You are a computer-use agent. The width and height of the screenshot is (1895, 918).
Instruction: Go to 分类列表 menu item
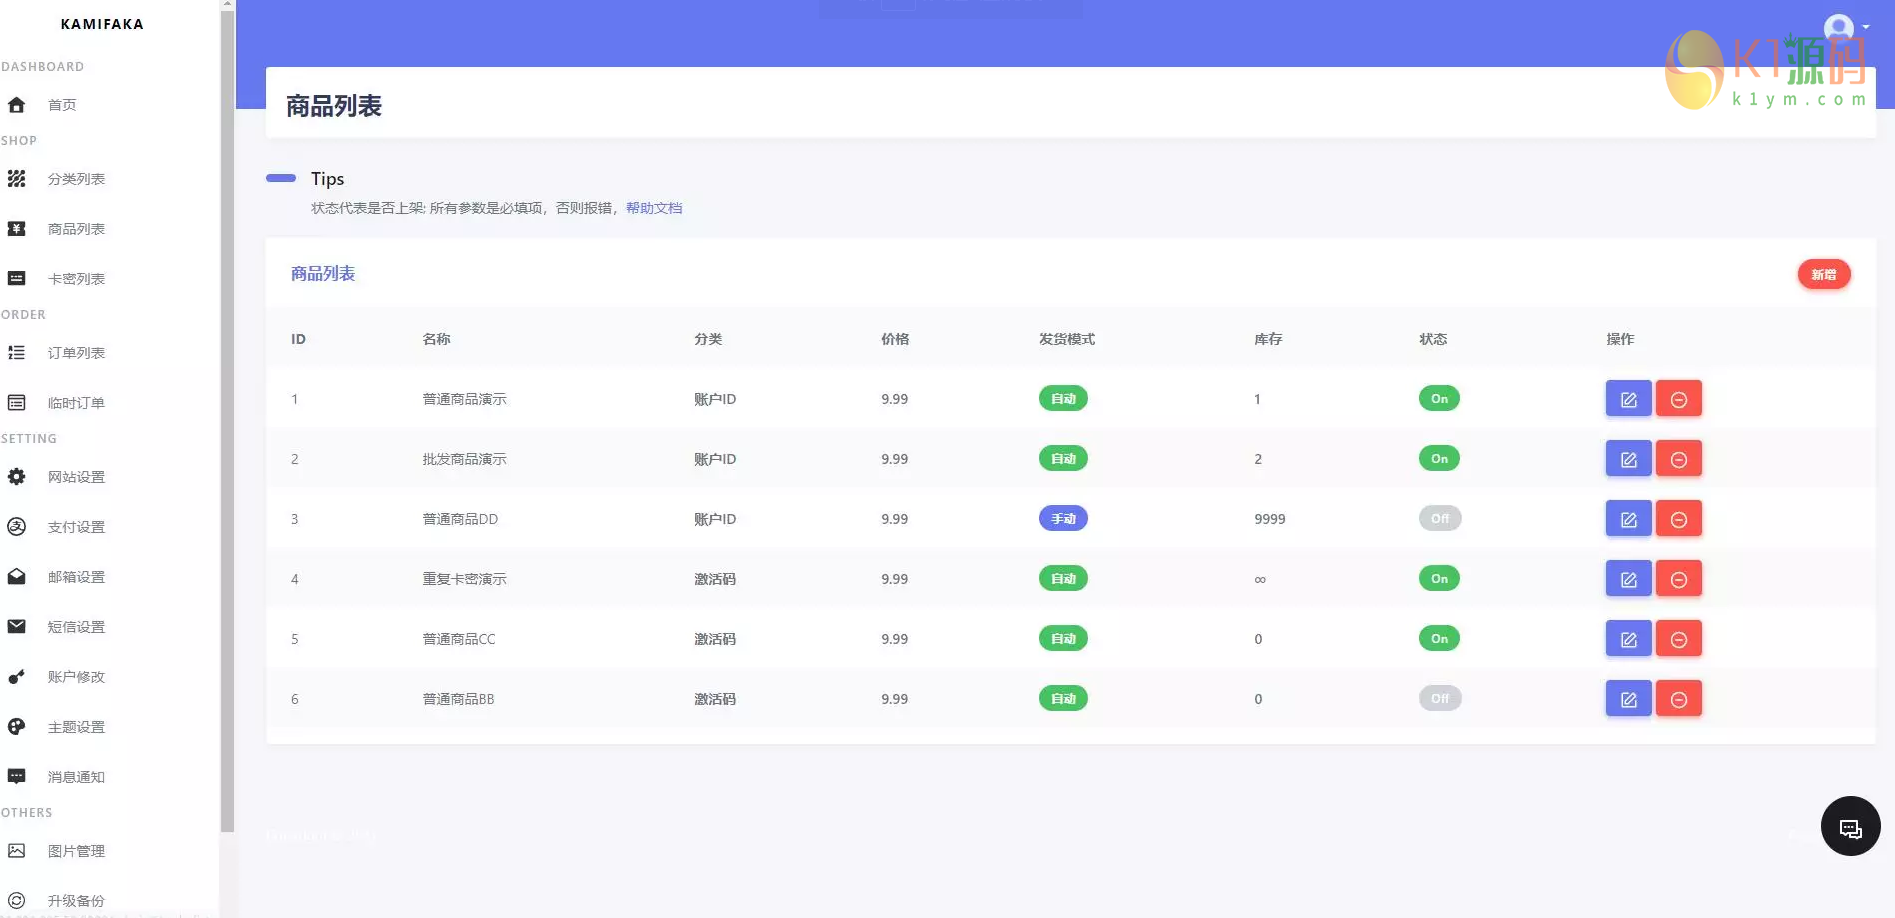[x=76, y=179]
